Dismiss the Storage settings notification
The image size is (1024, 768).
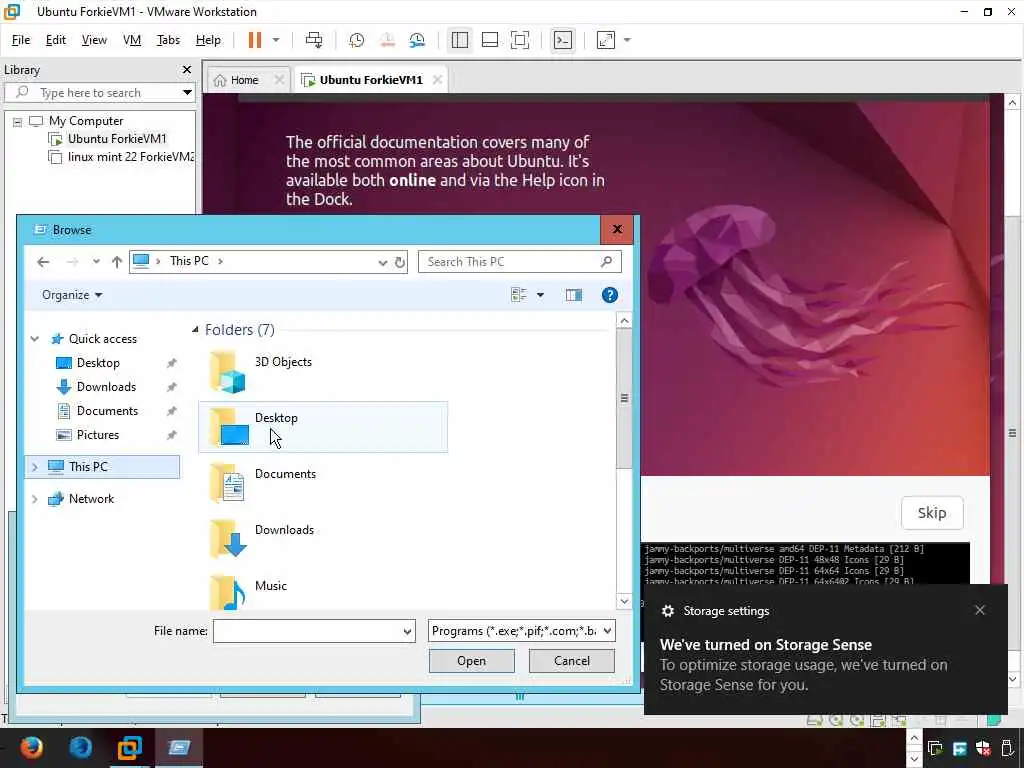click(x=980, y=611)
